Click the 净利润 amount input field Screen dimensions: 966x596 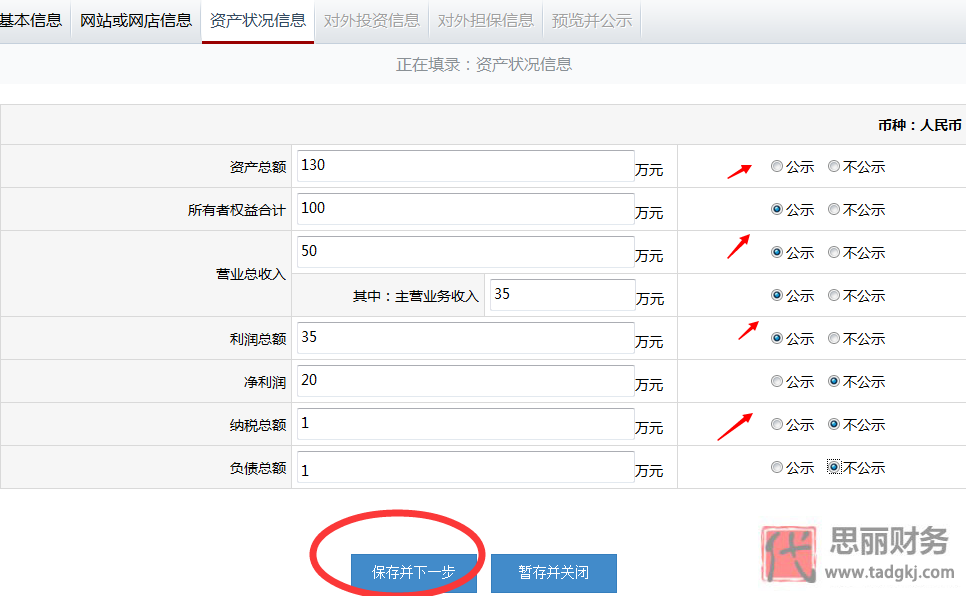pos(464,381)
